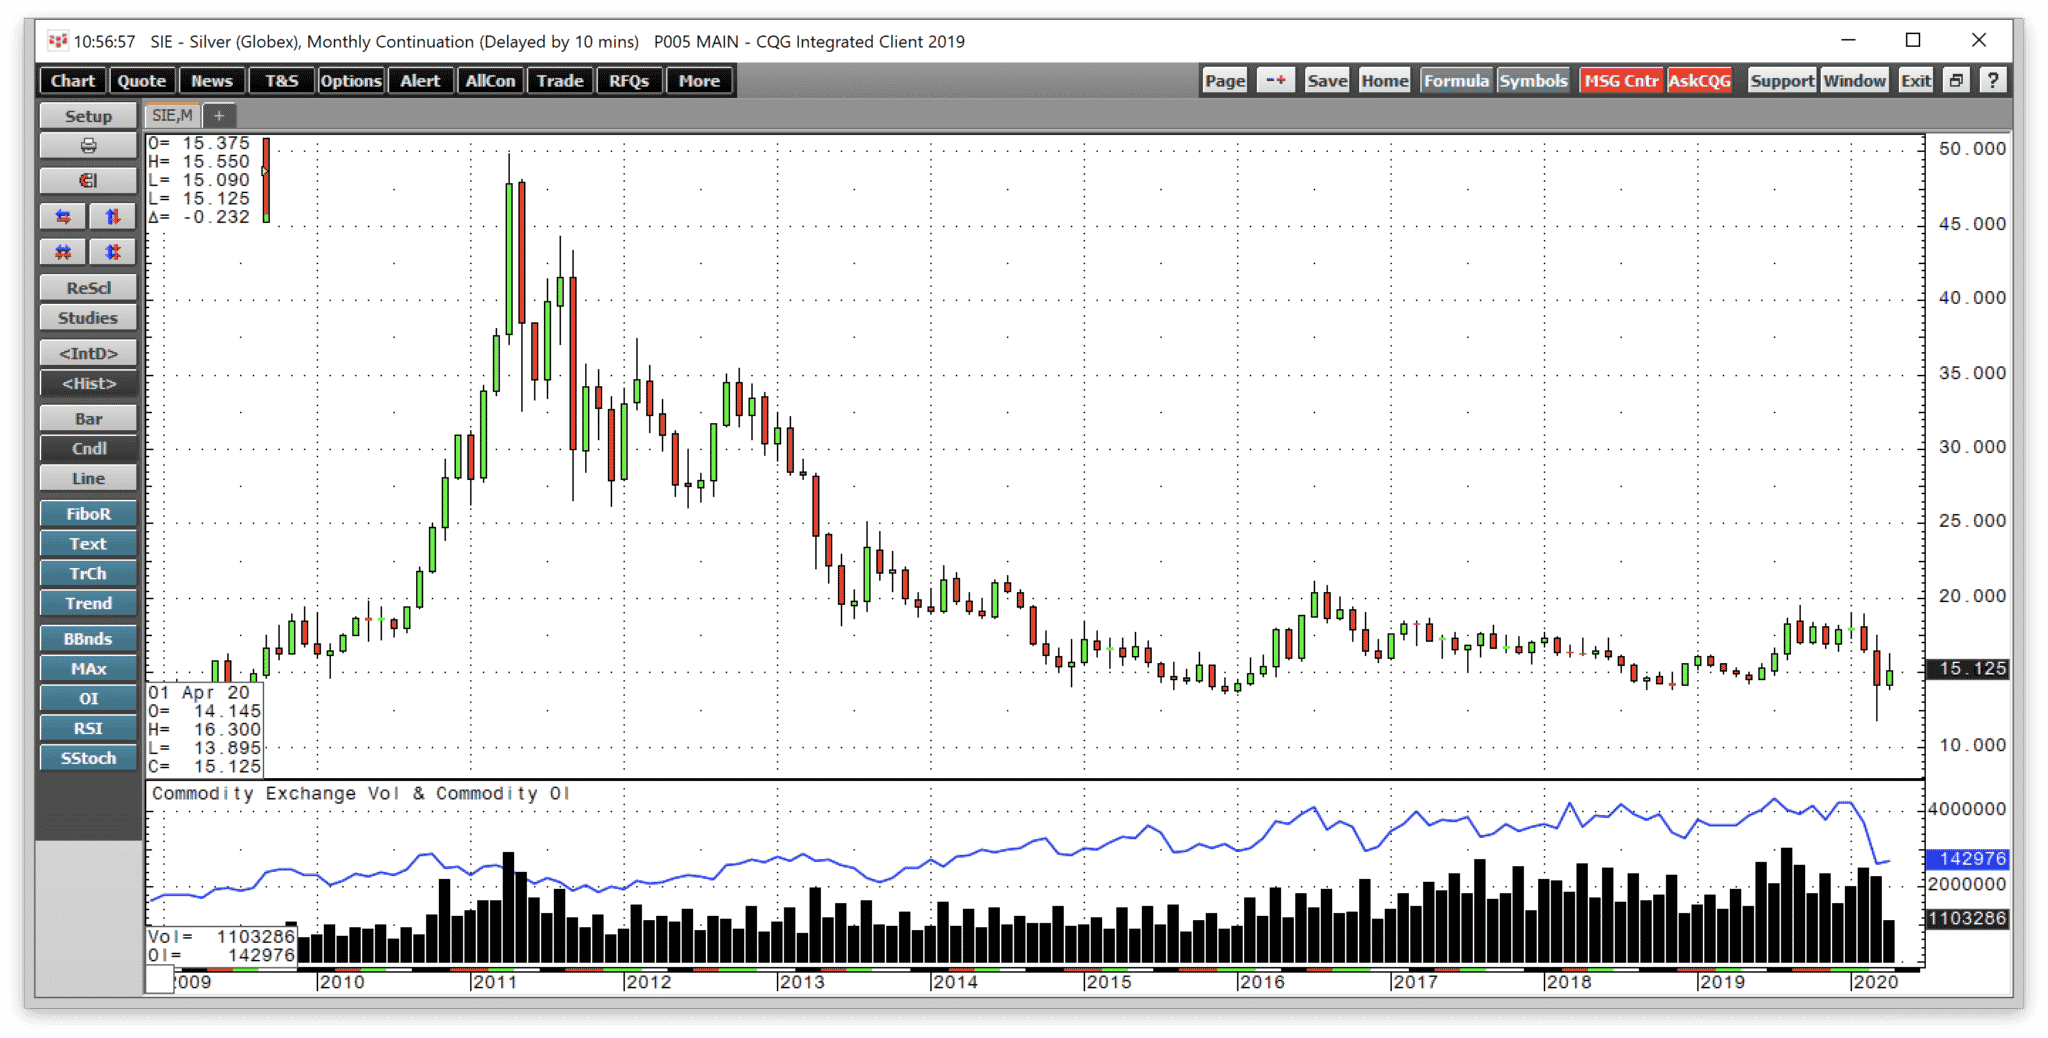
Task: Click the vertical blue-red arrows icon
Action: click(112, 216)
